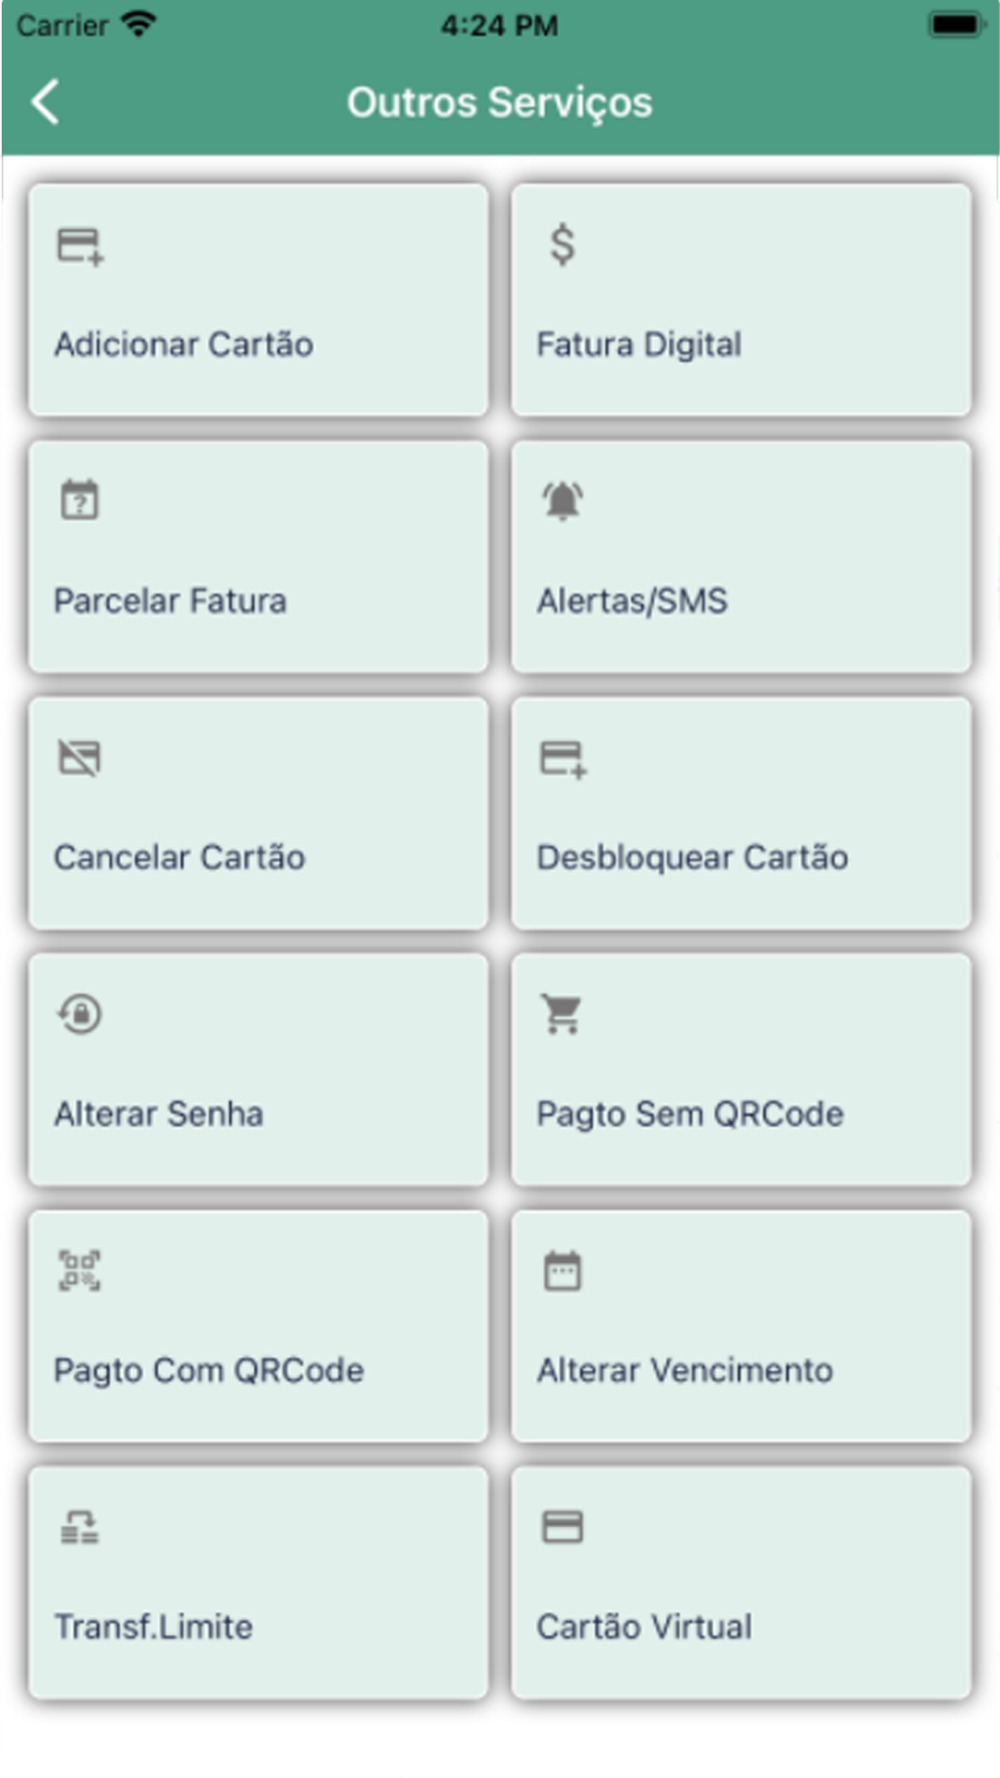Click the add card icon
This screenshot has height=1778, width=1000.
[x=80, y=246]
